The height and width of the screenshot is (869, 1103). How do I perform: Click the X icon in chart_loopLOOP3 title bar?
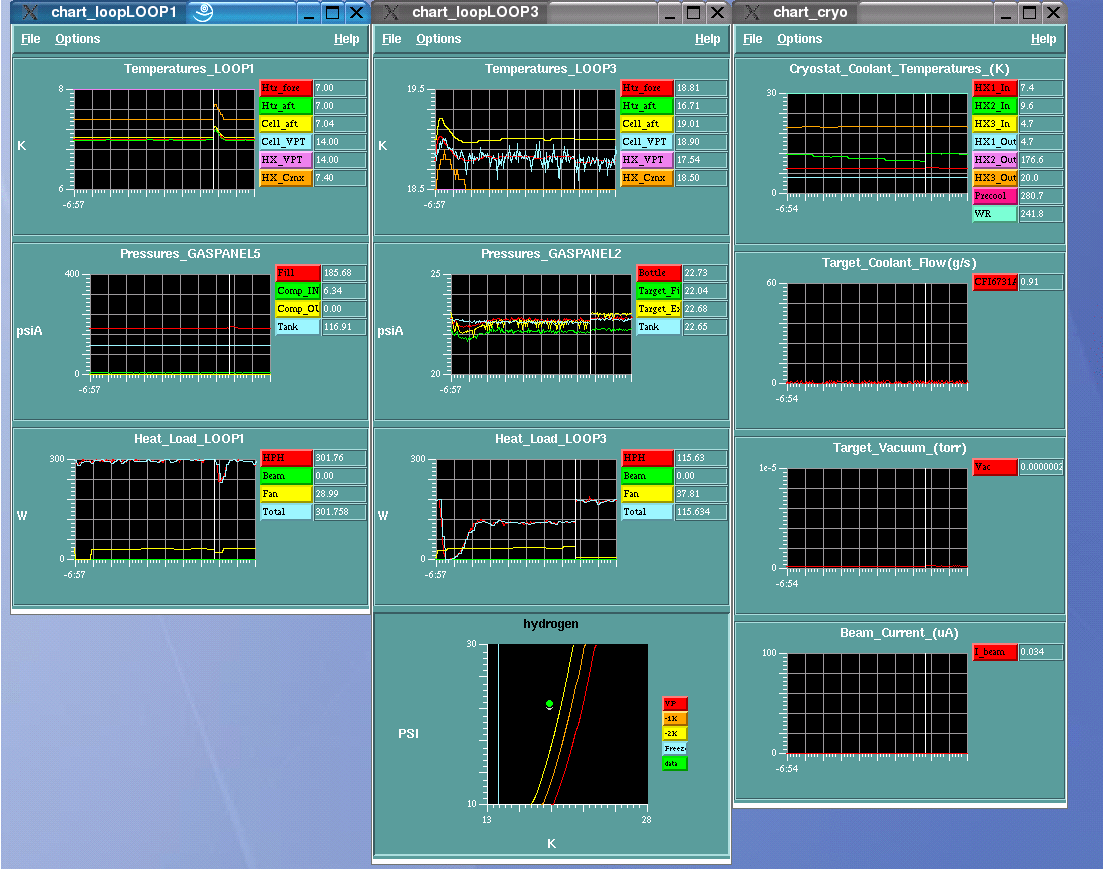(x=391, y=13)
